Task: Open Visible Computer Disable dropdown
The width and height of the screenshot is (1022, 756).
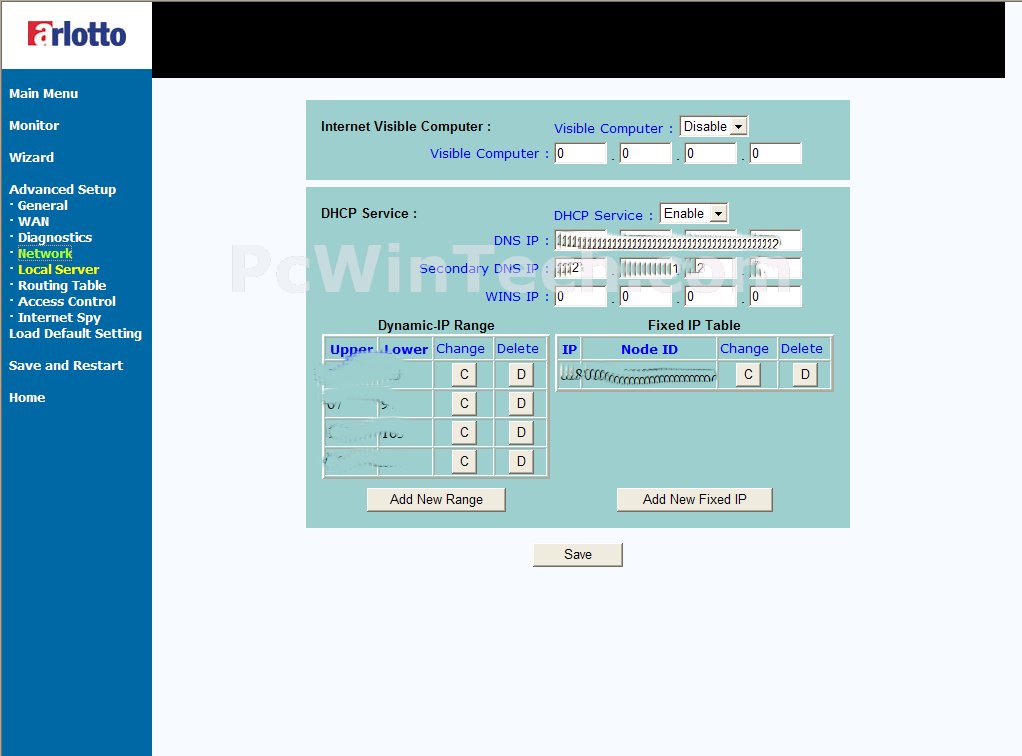Action: (x=714, y=126)
